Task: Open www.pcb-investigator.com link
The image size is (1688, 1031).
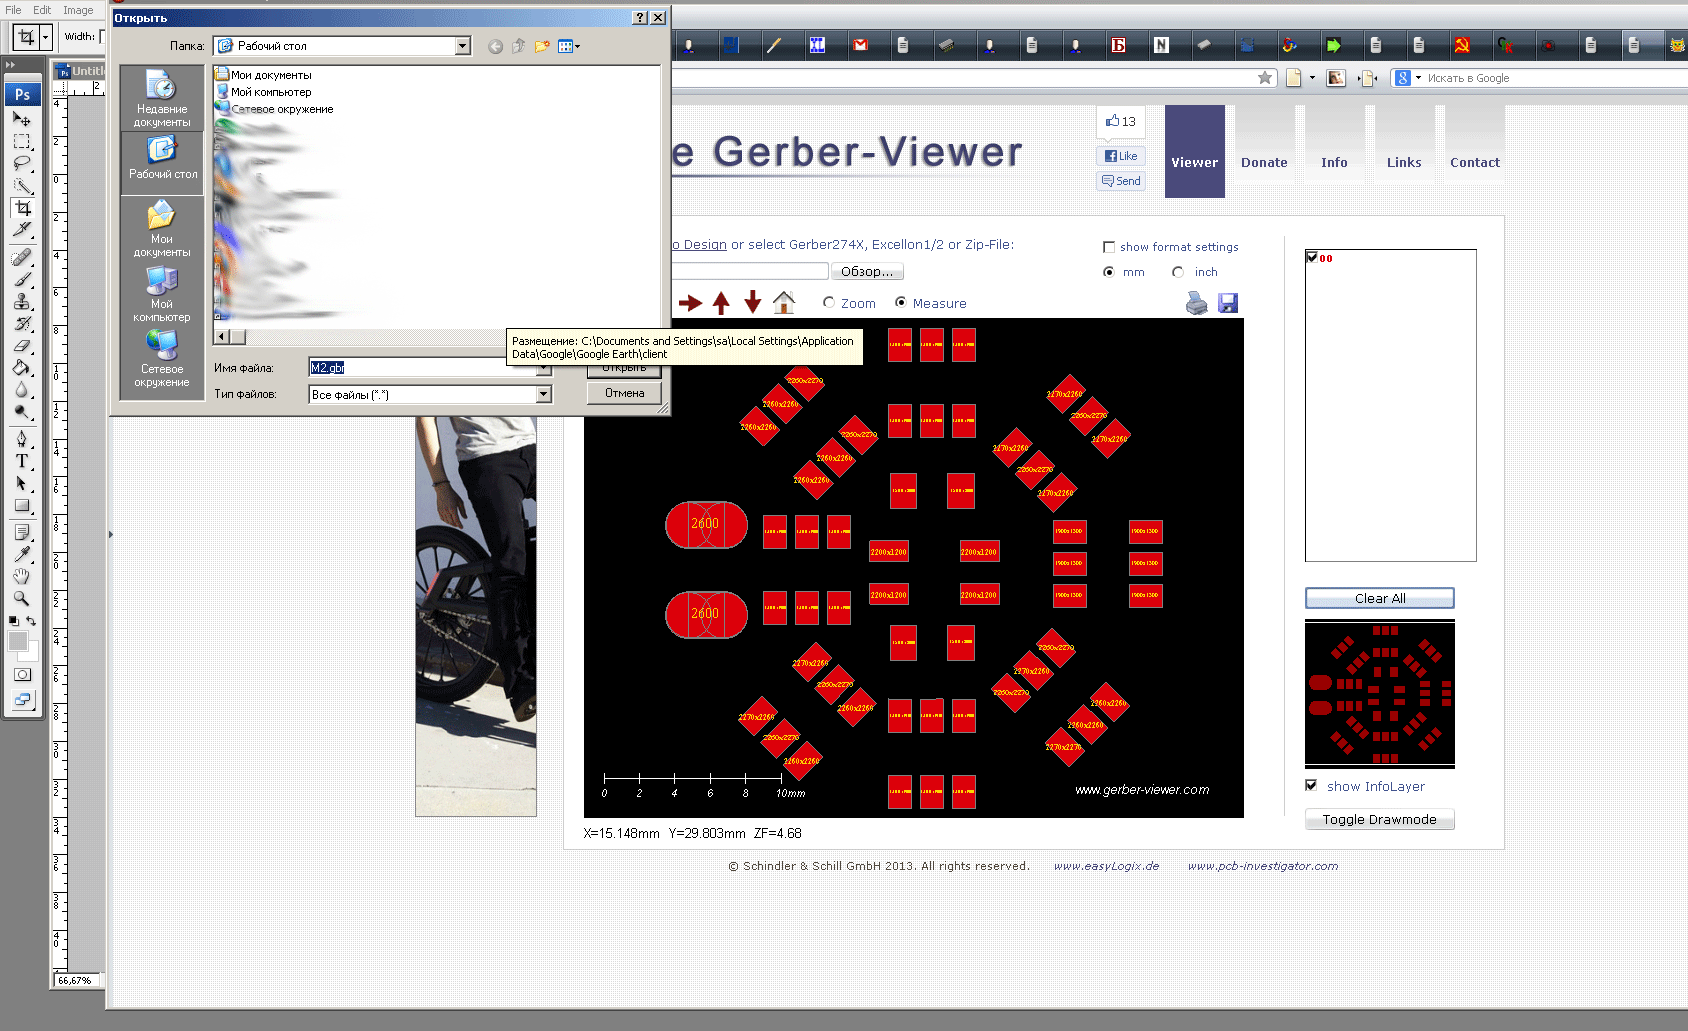Action: (x=1263, y=866)
